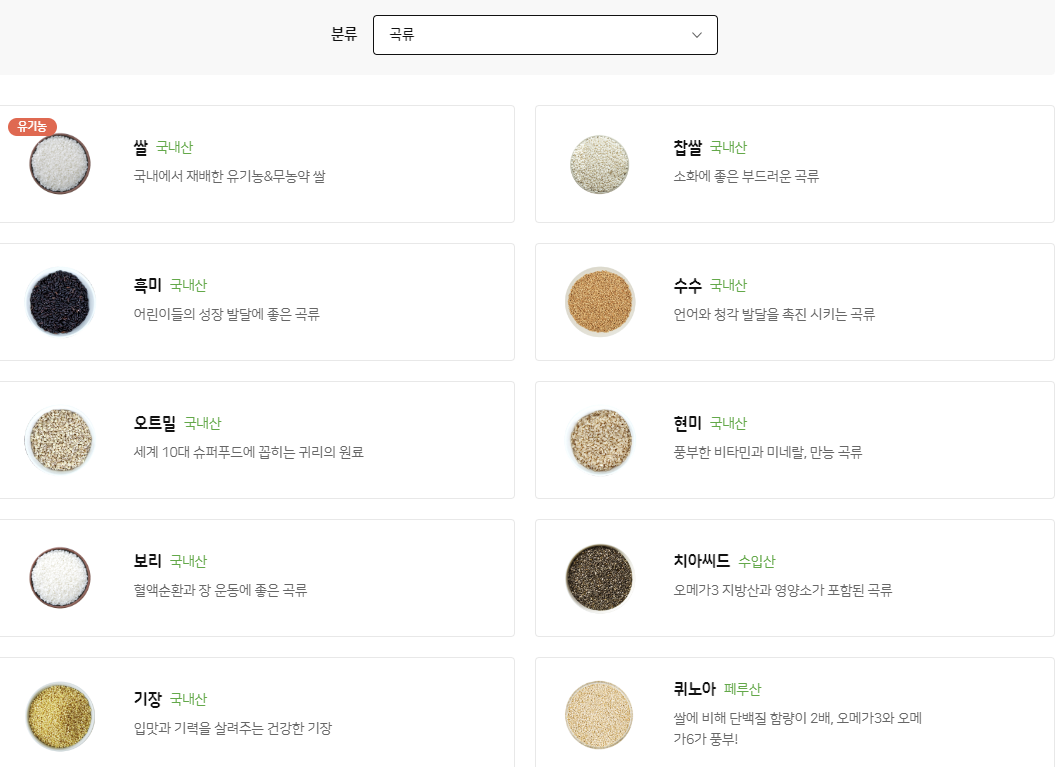Open the 찹쌀 product card
Screen dimensions: 1055x767
[795, 164]
